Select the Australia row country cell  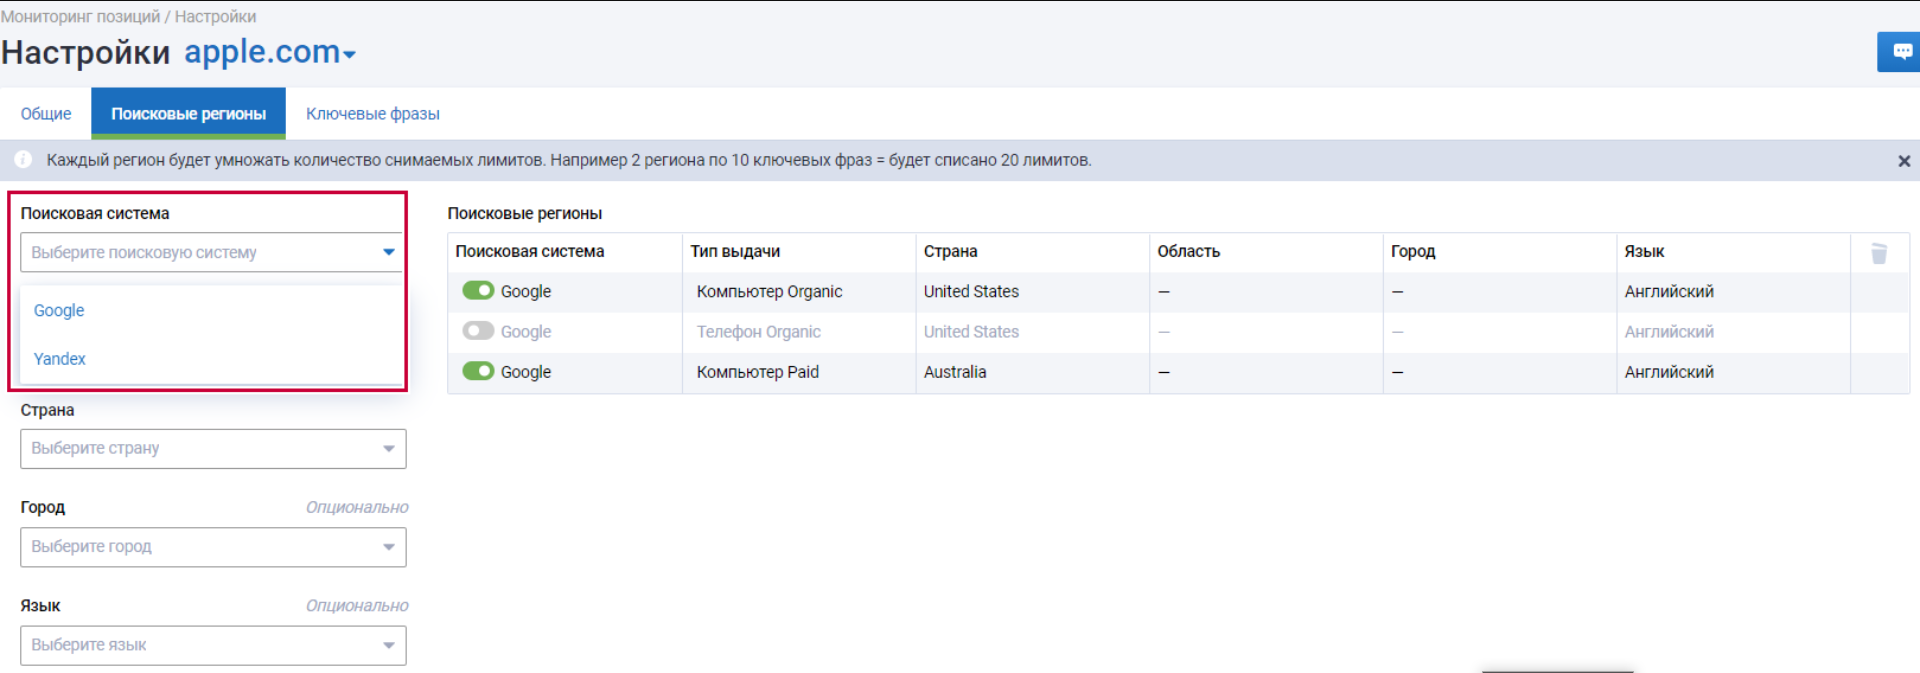pyautogui.click(x=955, y=372)
